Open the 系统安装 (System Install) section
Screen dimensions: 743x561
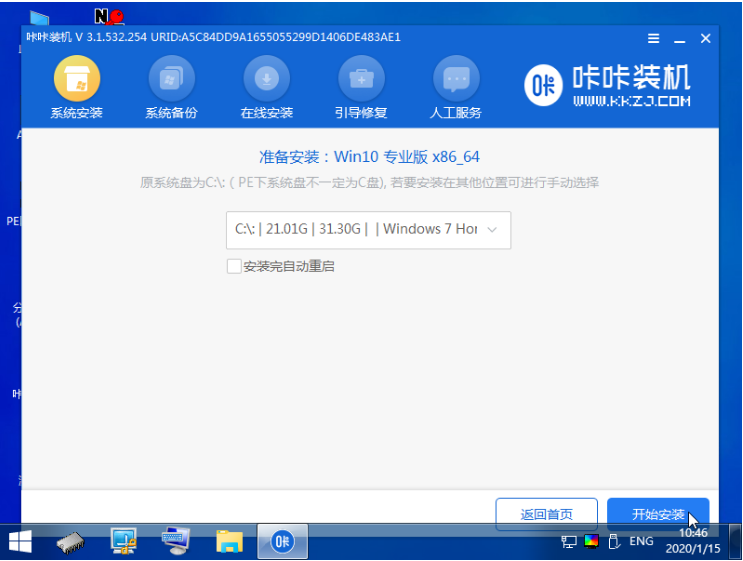[x=76, y=88]
